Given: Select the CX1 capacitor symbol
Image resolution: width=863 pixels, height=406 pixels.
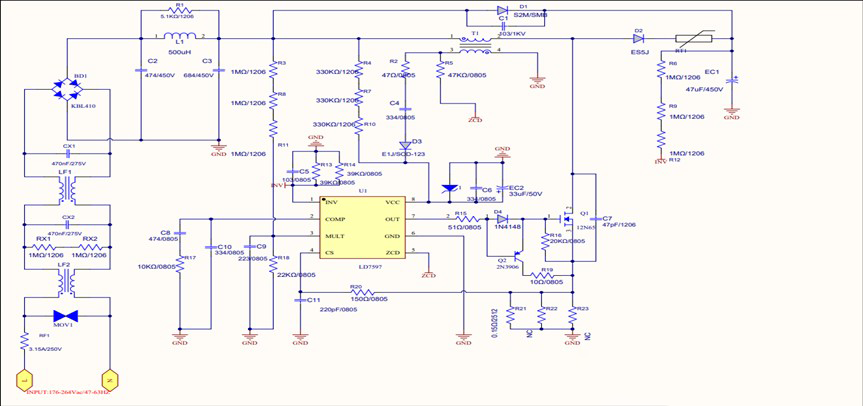Looking at the screenshot, I should (68, 154).
